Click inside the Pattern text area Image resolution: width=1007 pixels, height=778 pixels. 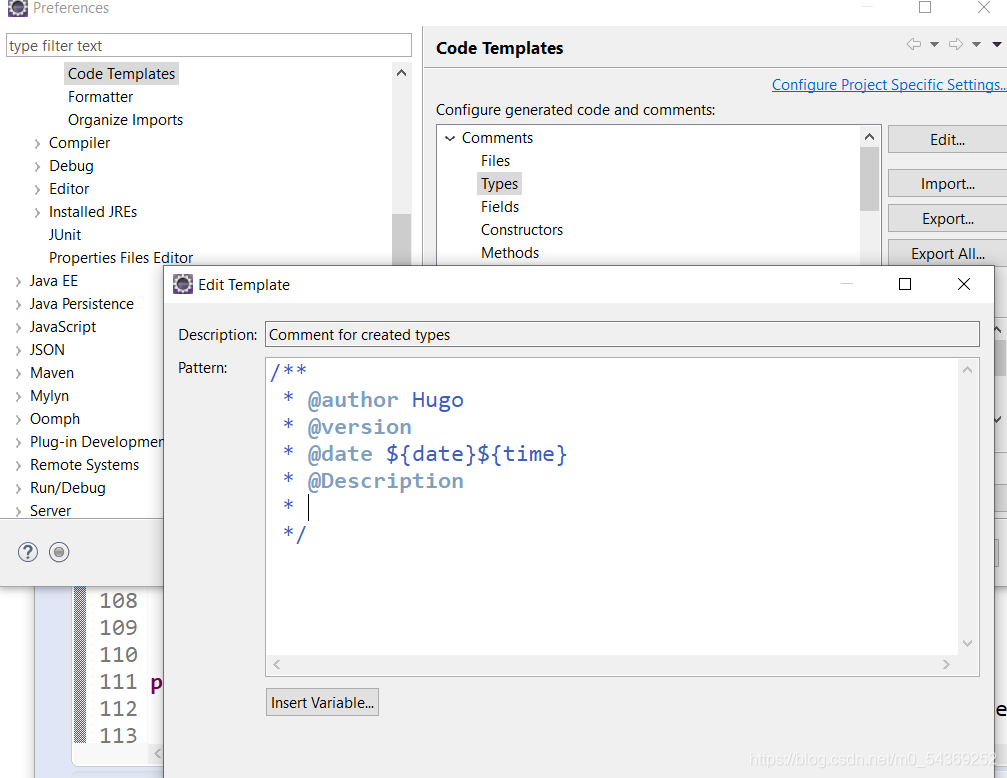(x=611, y=506)
